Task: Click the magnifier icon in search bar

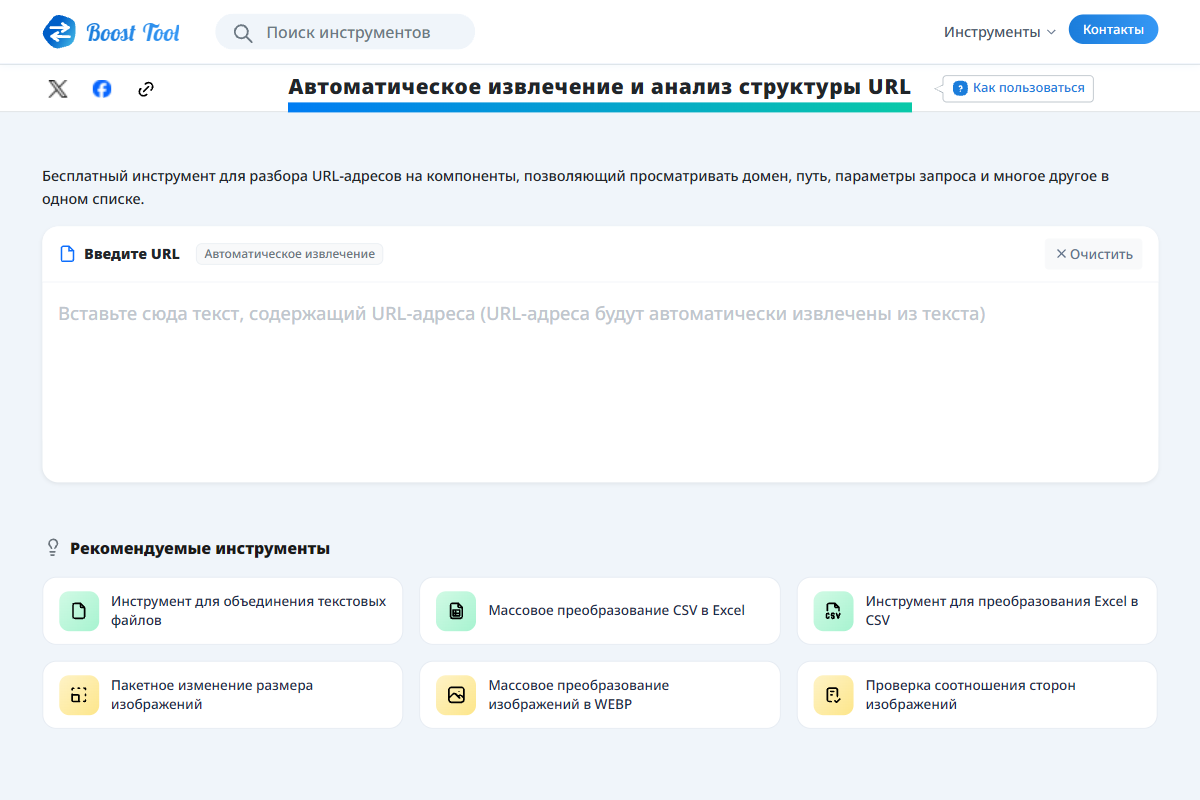Action: [x=243, y=33]
